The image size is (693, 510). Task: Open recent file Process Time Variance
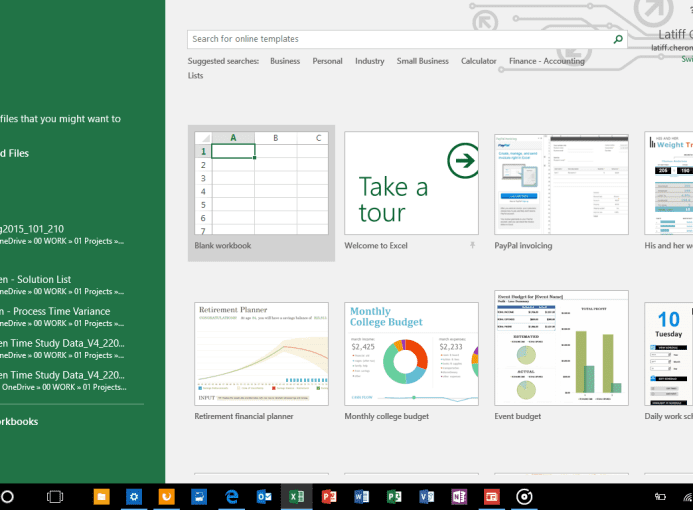point(63,317)
